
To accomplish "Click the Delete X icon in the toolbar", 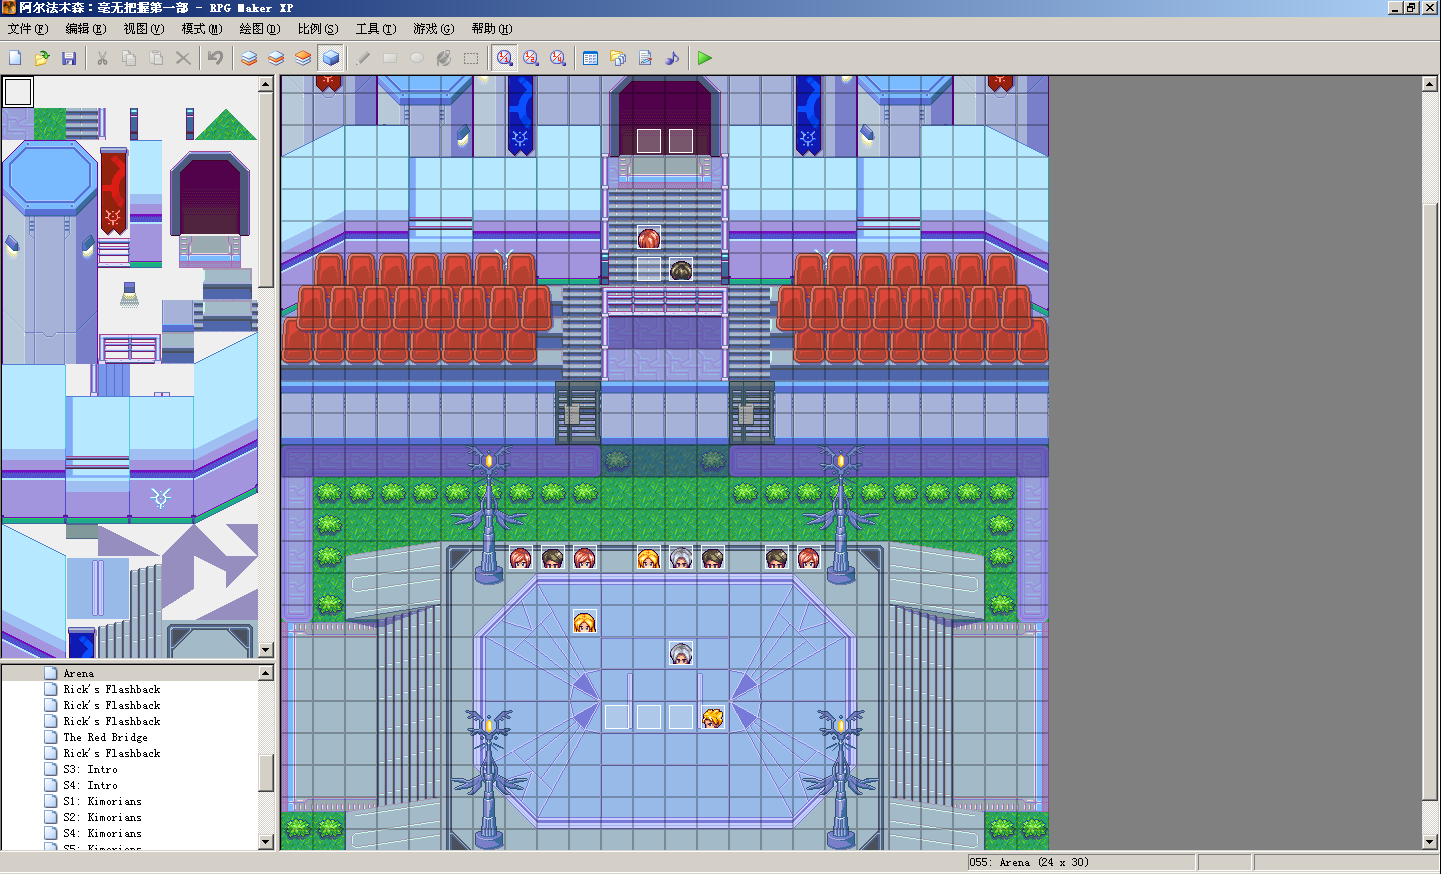I will pyautogui.click(x=183, y=58).
